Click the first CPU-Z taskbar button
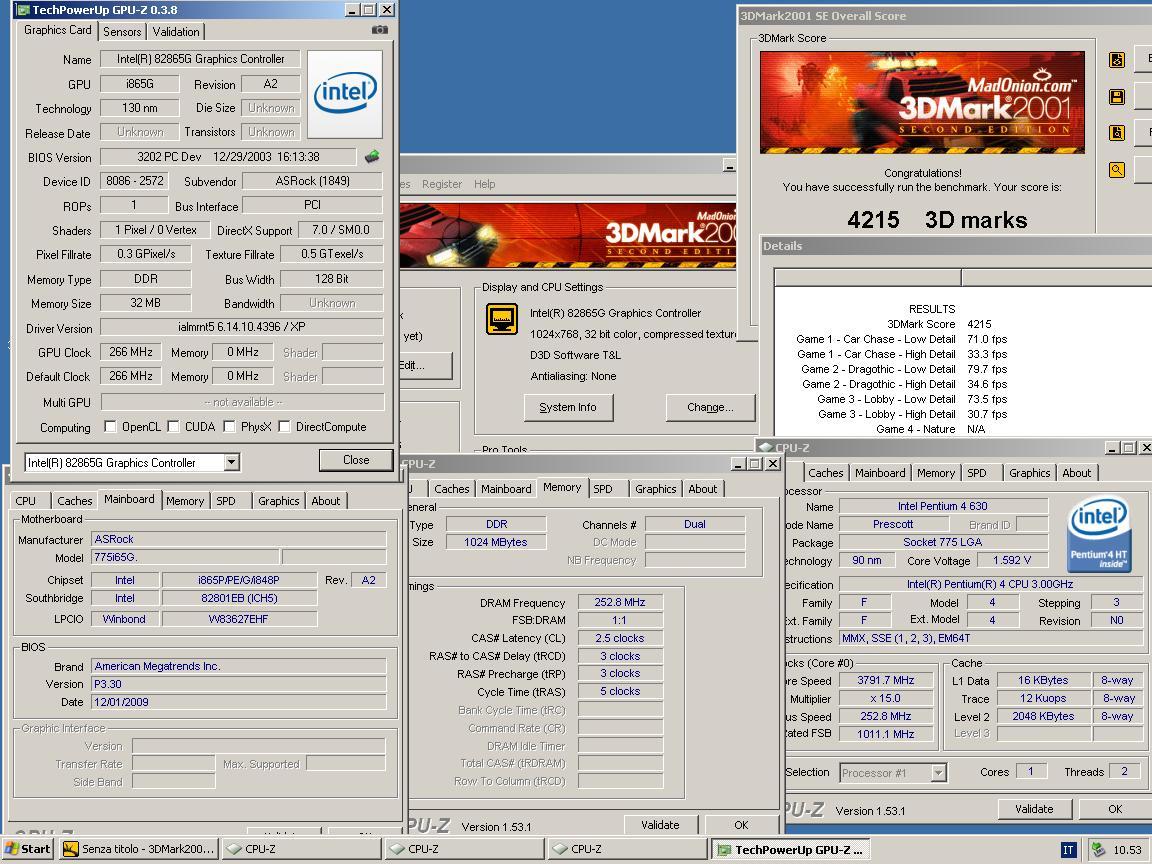The image size is (1152, 864). click(x=300, y=849)
